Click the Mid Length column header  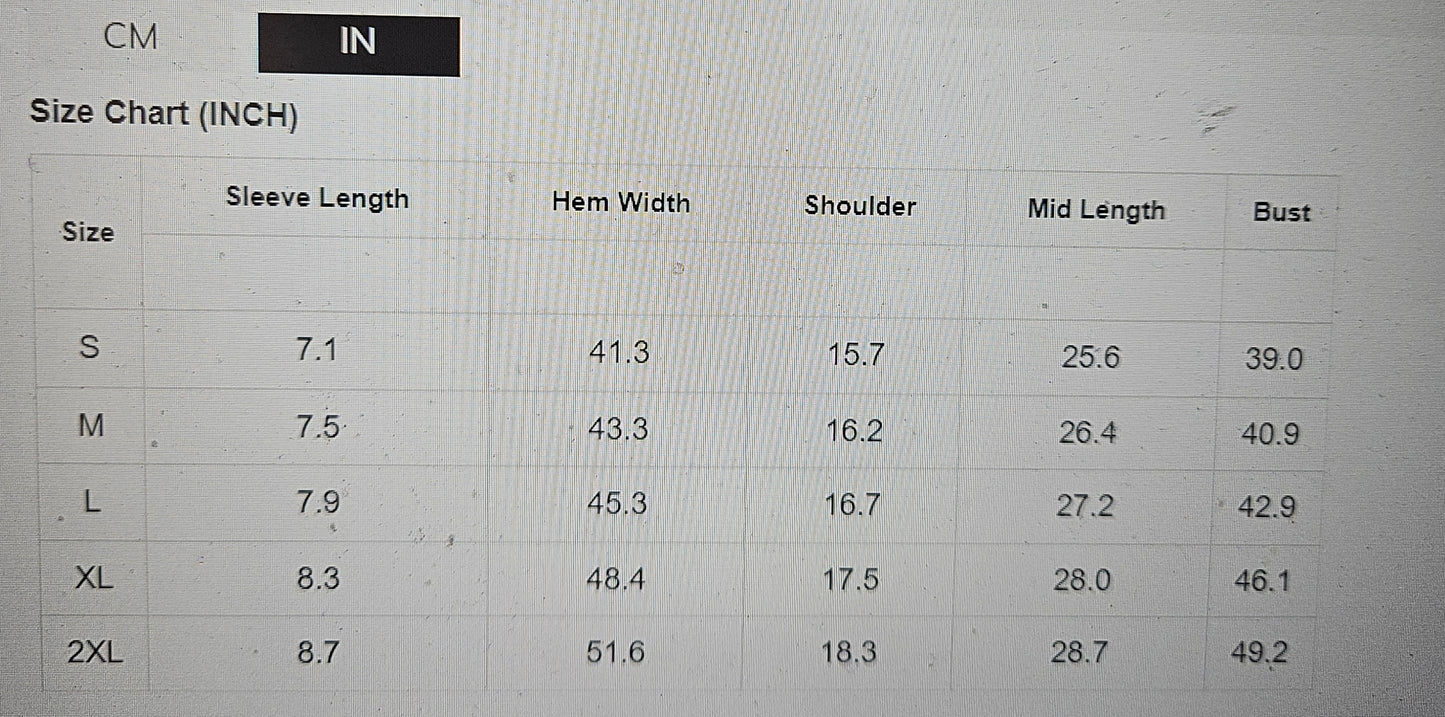click(x=1096, y=210)
